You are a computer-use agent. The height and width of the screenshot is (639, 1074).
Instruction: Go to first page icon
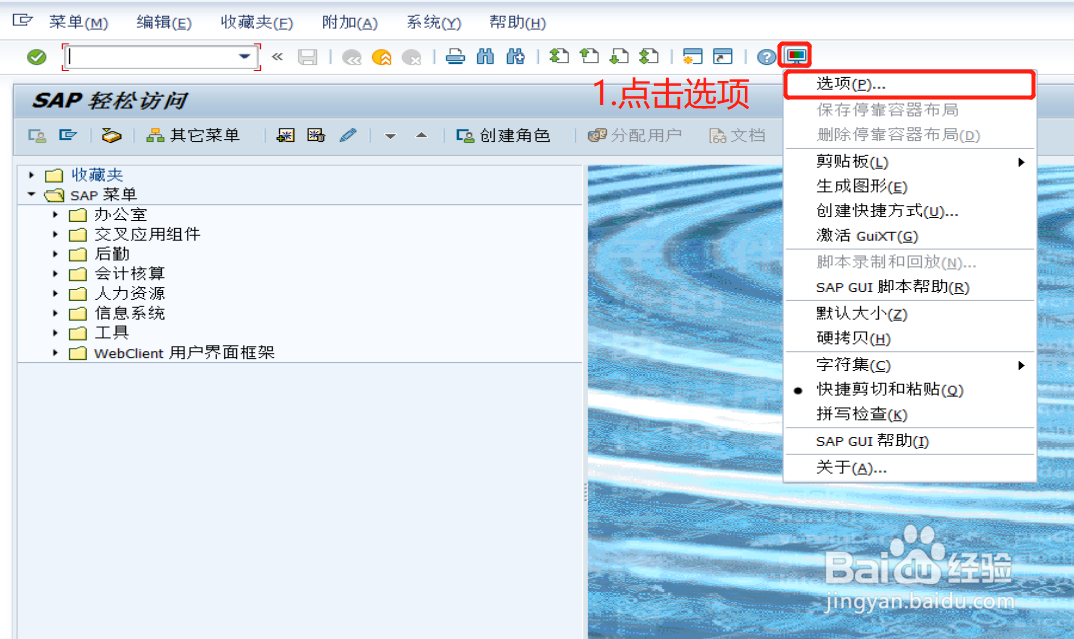coord(559,56)
